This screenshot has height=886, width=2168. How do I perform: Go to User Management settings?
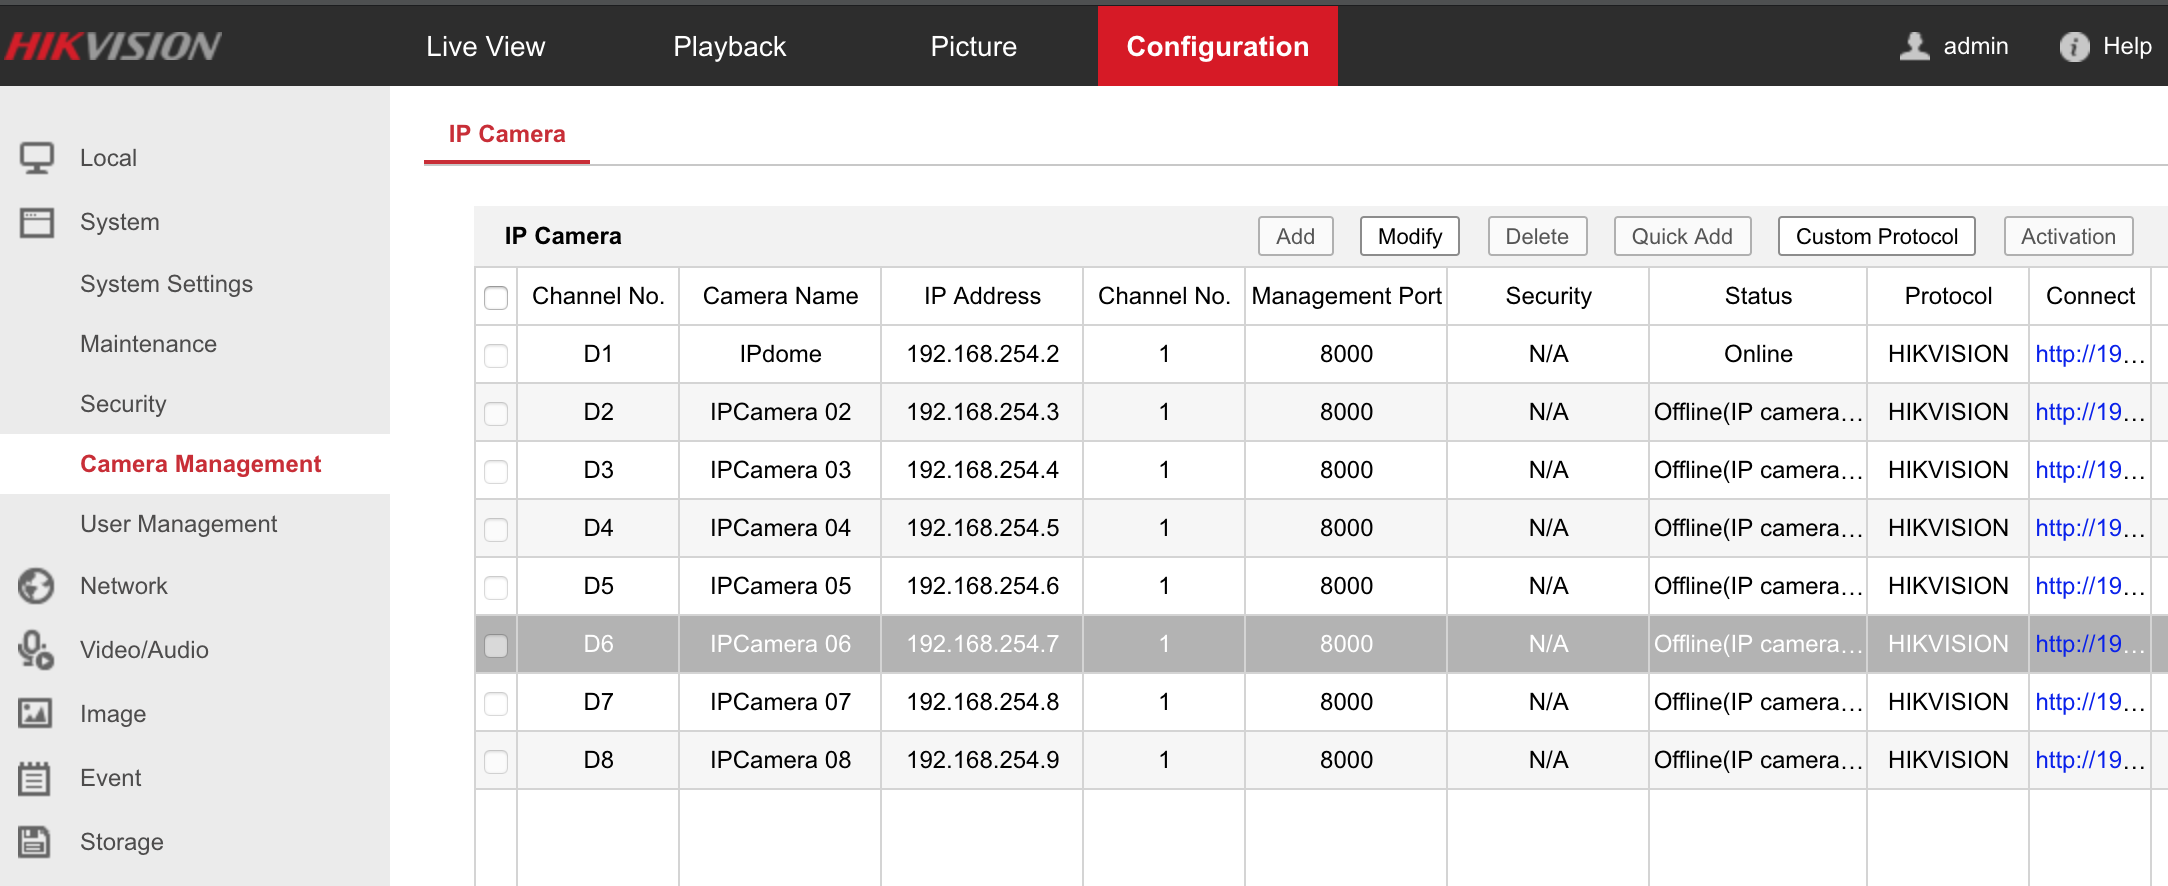pyautogui.click(x=178, y=524)
